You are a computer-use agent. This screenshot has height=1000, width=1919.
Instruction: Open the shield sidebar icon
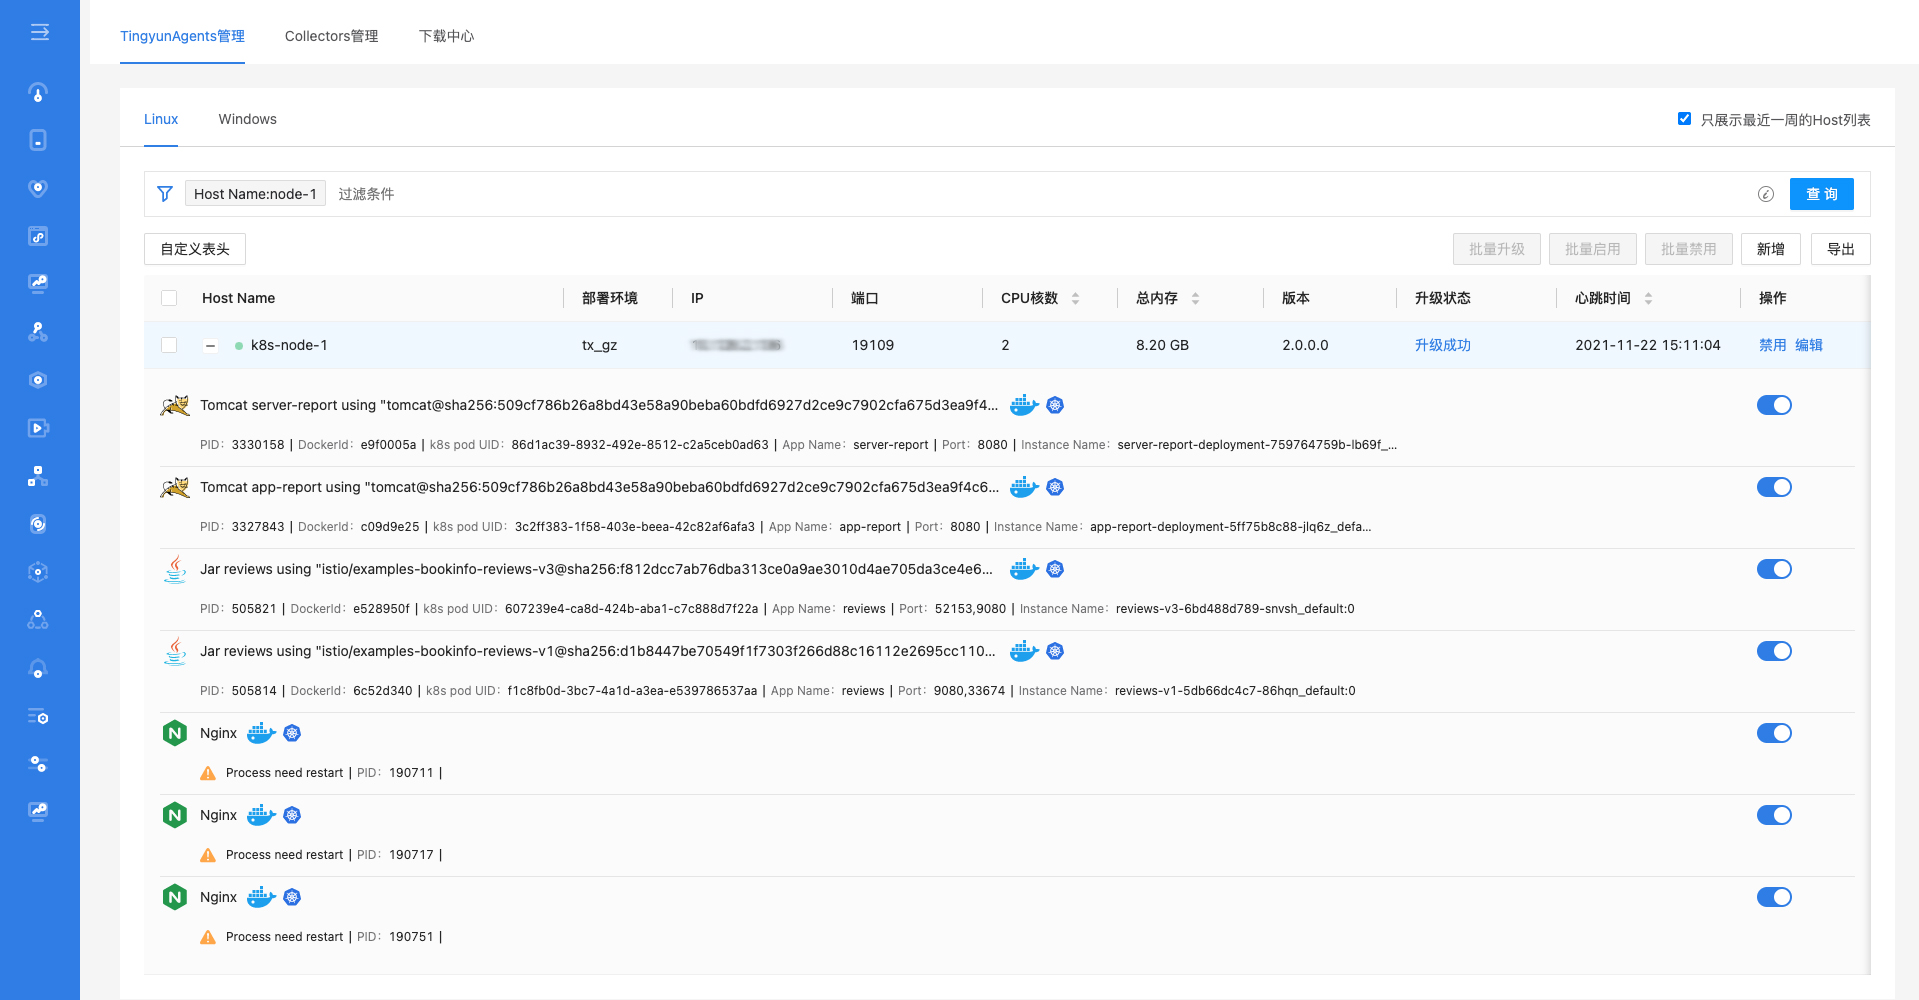click(38, 188)
